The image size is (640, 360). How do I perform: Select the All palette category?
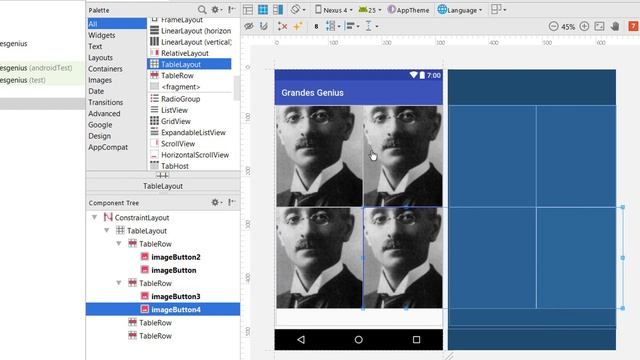tap(117, 24)
